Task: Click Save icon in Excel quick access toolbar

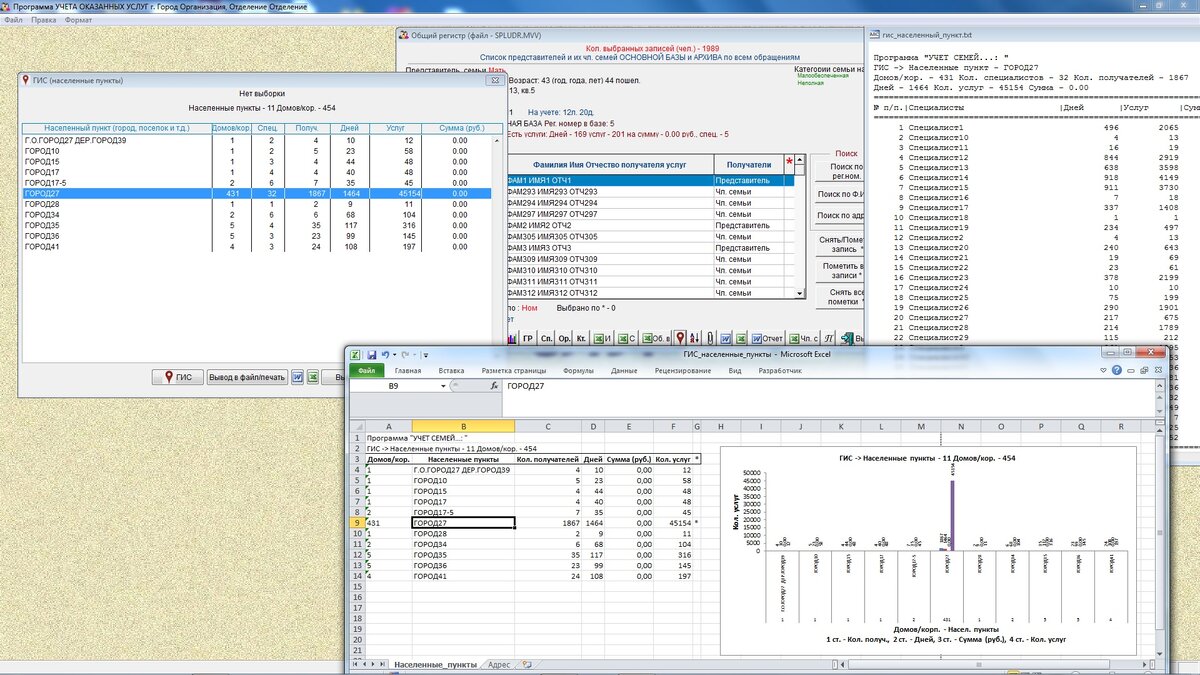Action: 371,355
